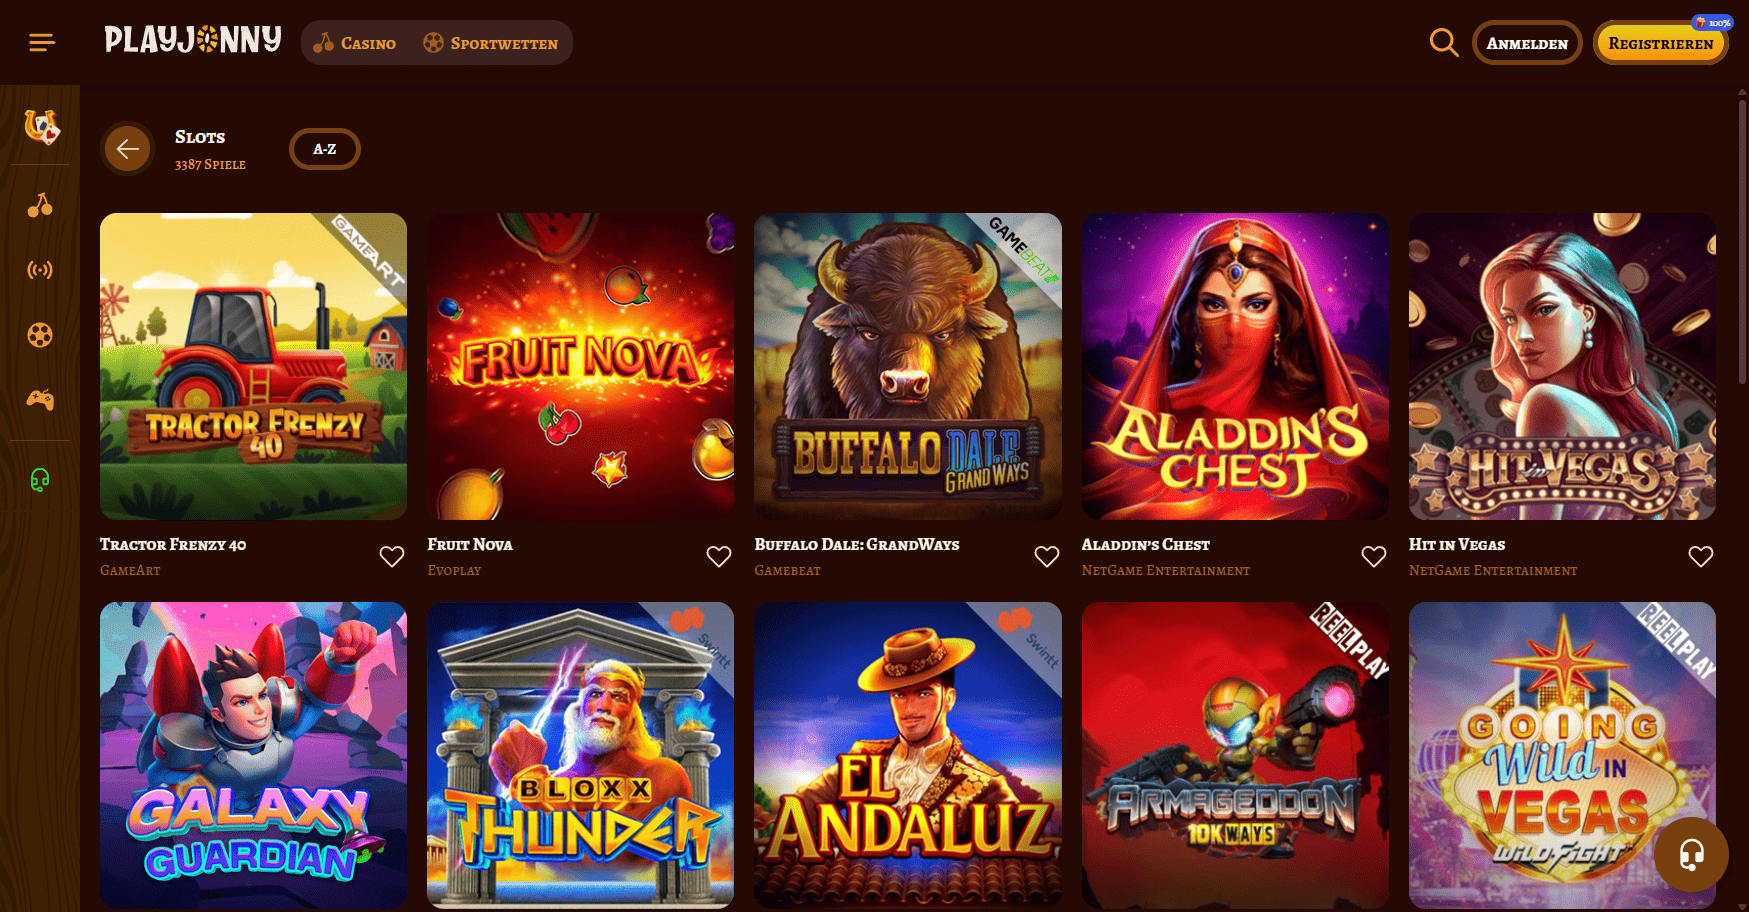
Task: Select the gamepad sidebar icon
Action: pyautogui.click(x=40, y=400)
